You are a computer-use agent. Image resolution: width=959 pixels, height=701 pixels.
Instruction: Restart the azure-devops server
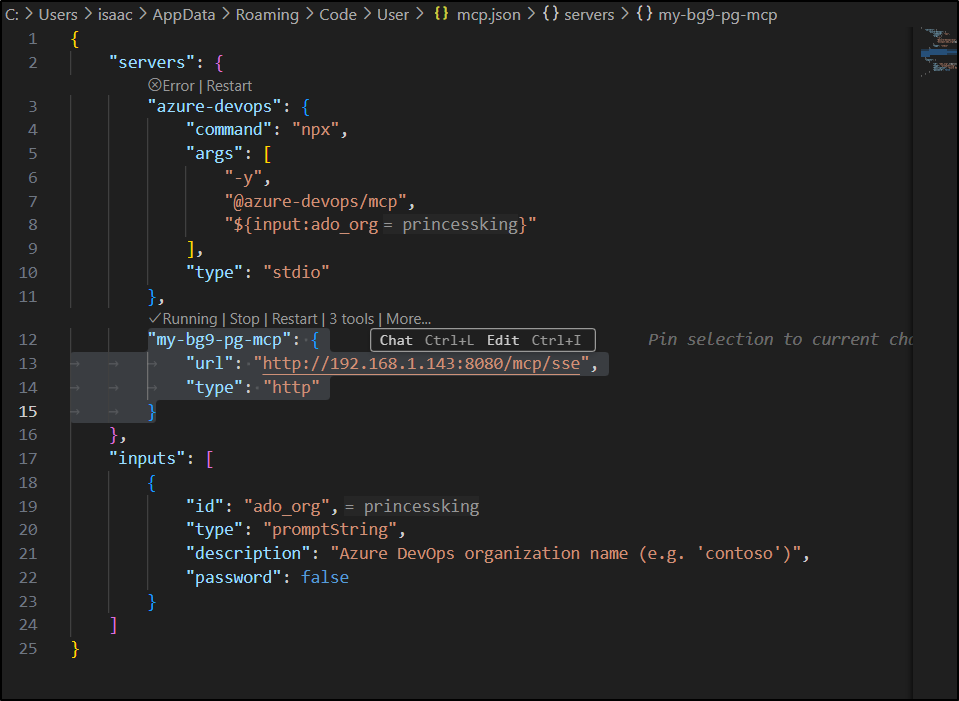[229, 86]
